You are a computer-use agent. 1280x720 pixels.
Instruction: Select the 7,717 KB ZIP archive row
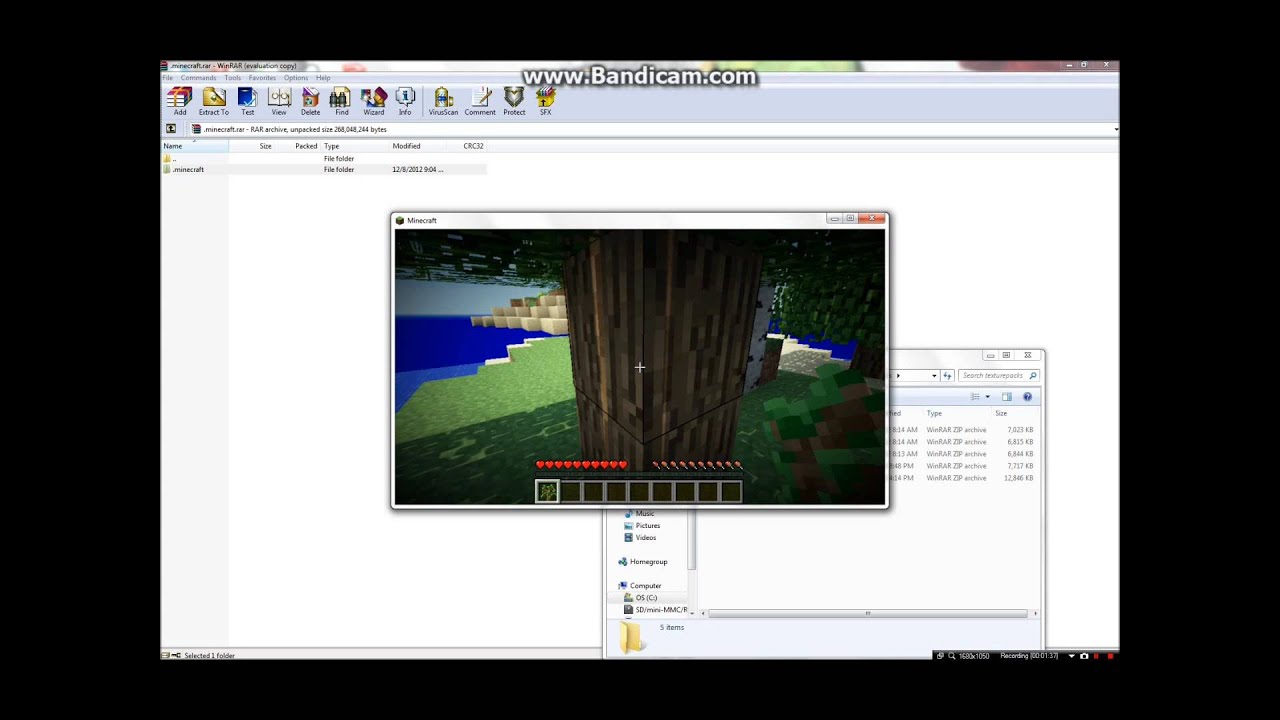click(x=964, y=466)
